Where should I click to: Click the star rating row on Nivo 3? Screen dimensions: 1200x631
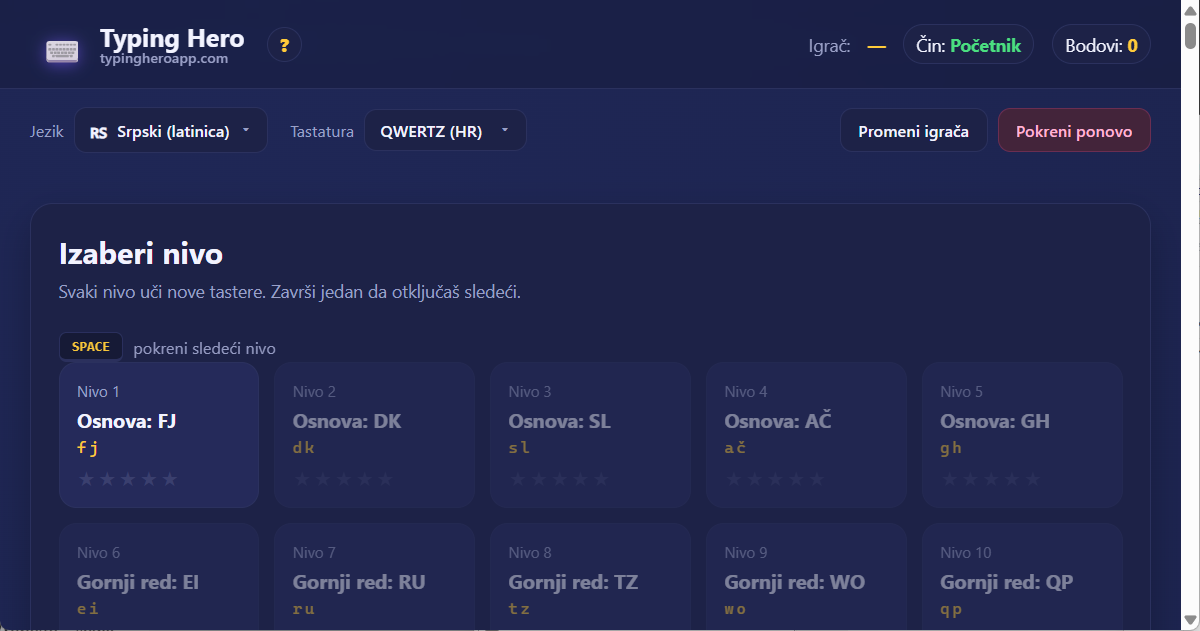pos(559,479)
